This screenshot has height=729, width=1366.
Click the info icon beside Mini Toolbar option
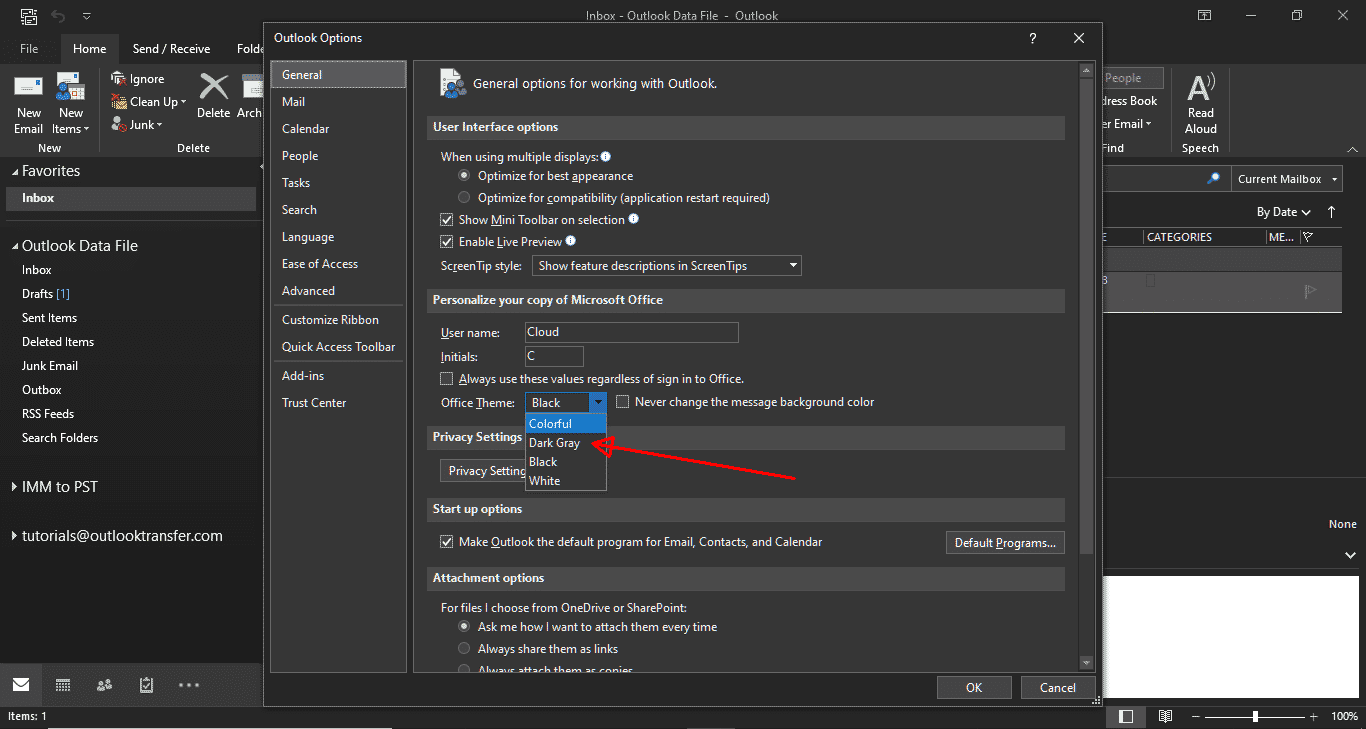pyautogui.click(x=633, y=219)
